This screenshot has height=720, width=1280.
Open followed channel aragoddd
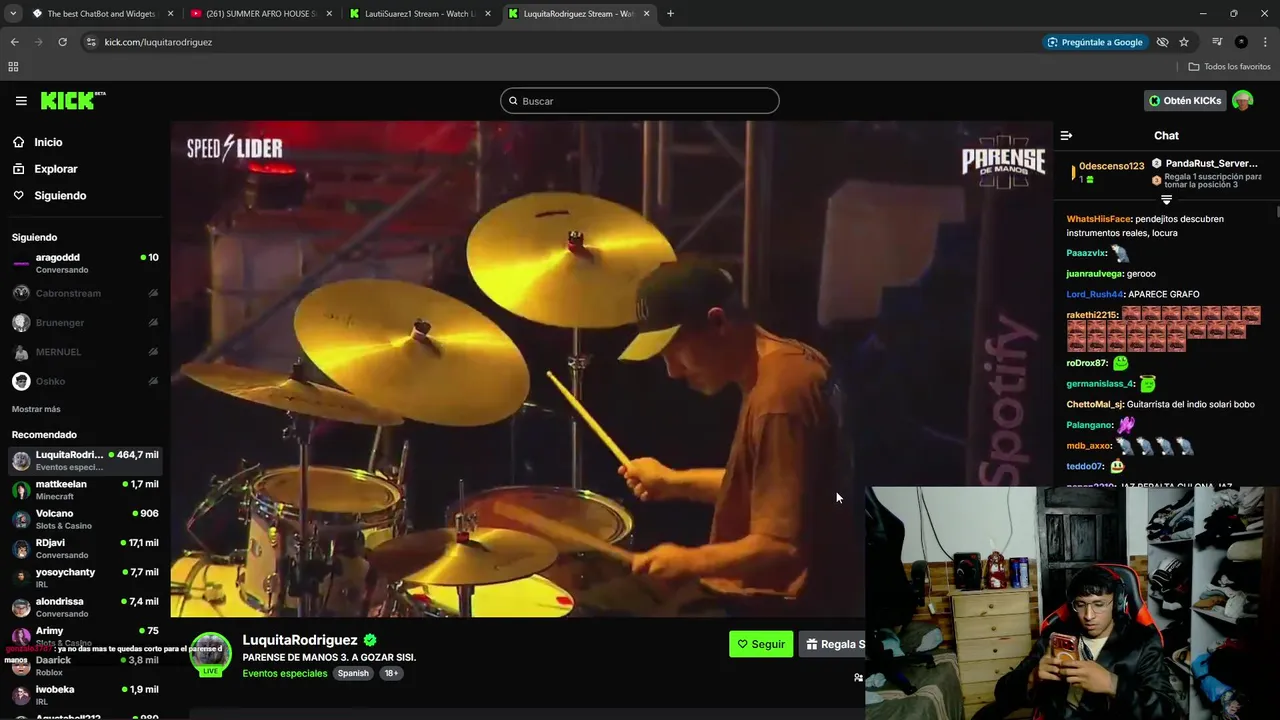(85, 263)
